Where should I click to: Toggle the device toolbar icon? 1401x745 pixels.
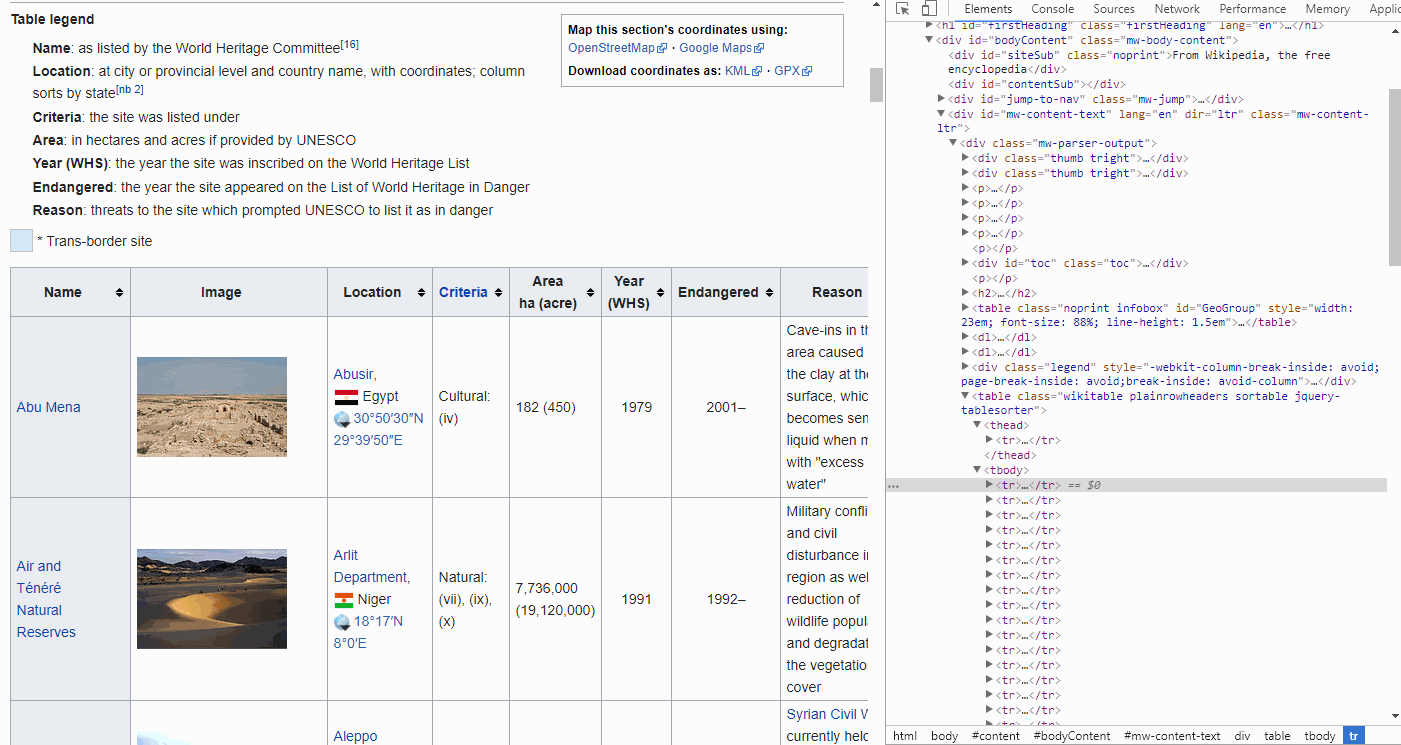click(929, 9)
